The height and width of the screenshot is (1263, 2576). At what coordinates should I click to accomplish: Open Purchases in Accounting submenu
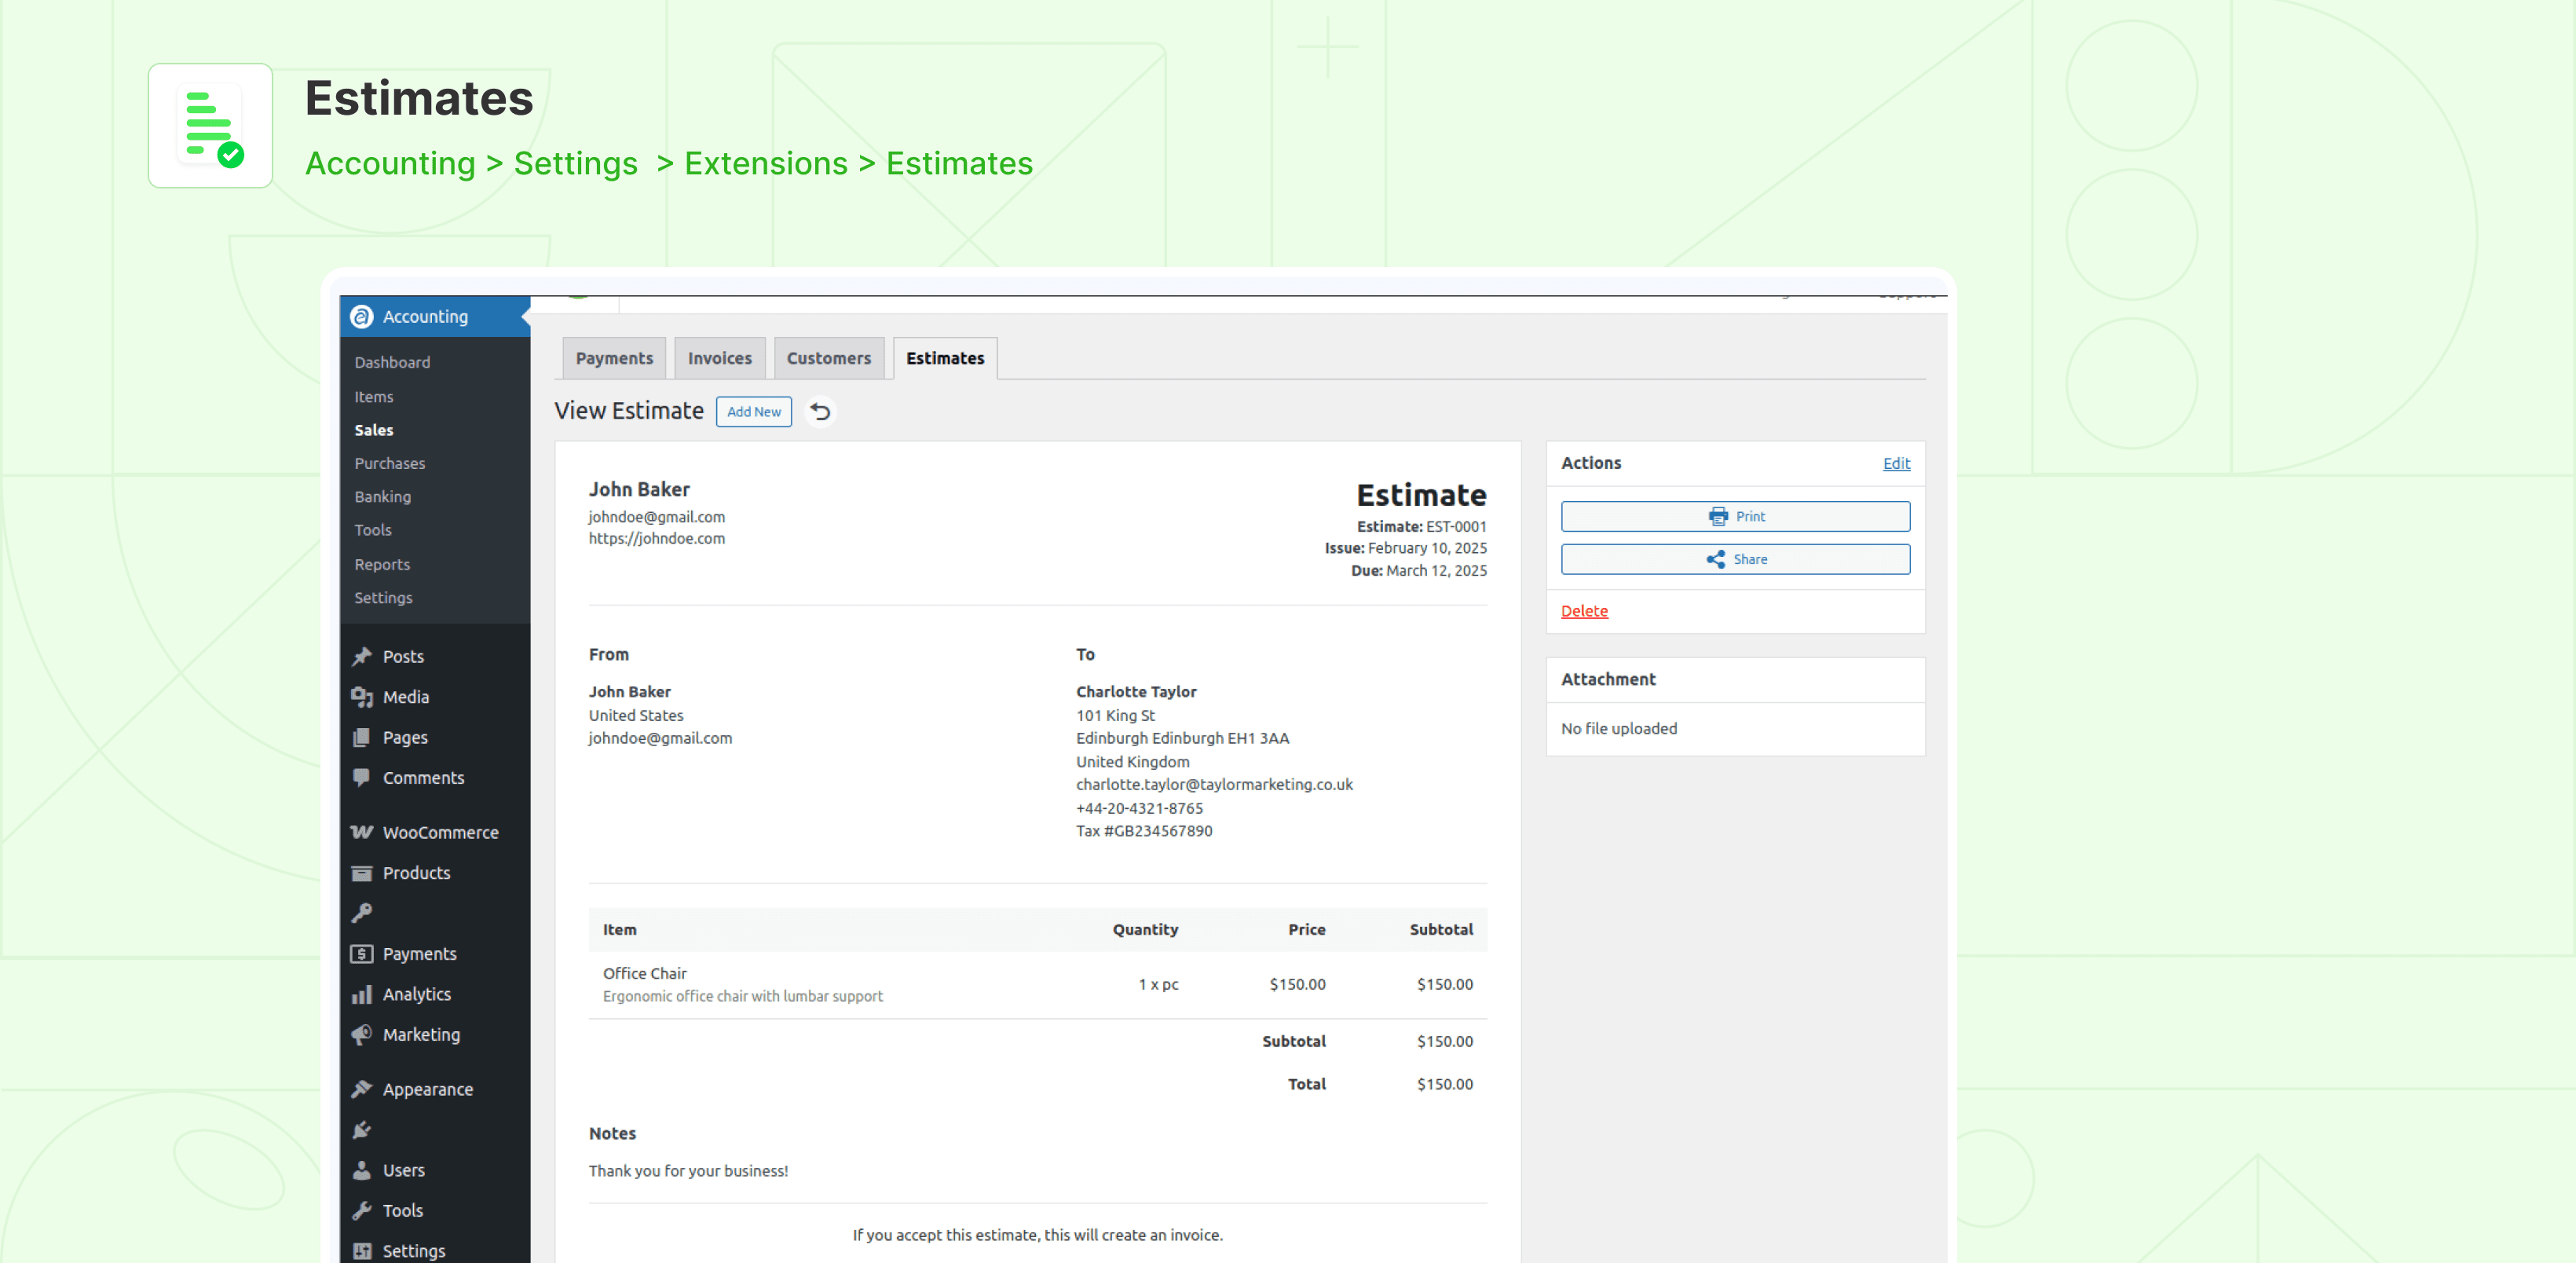(x=389, y=463)
